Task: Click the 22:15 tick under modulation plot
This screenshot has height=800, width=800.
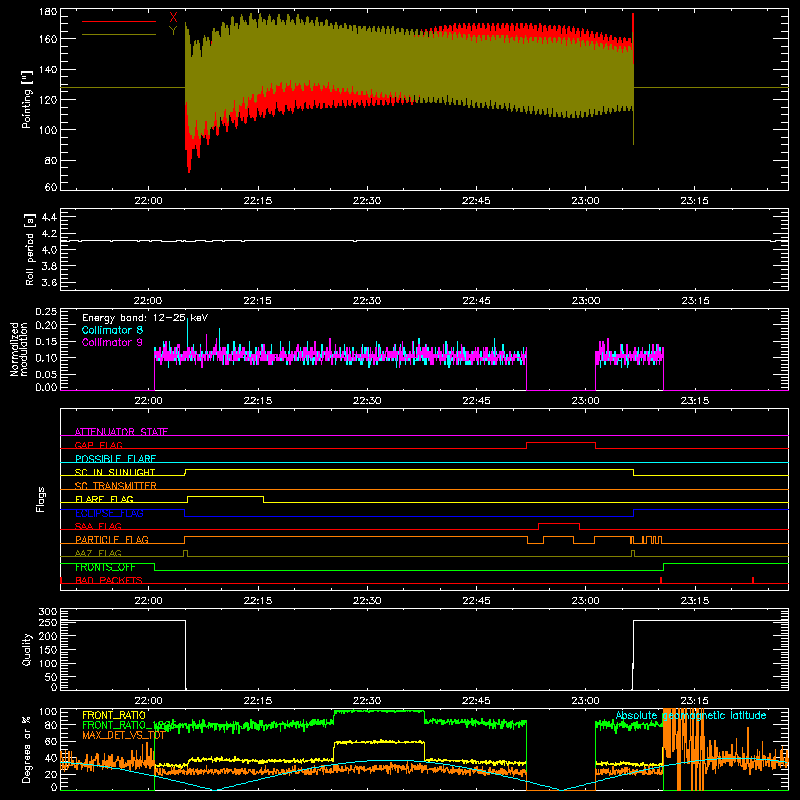Action: click(x=258, y=401)
